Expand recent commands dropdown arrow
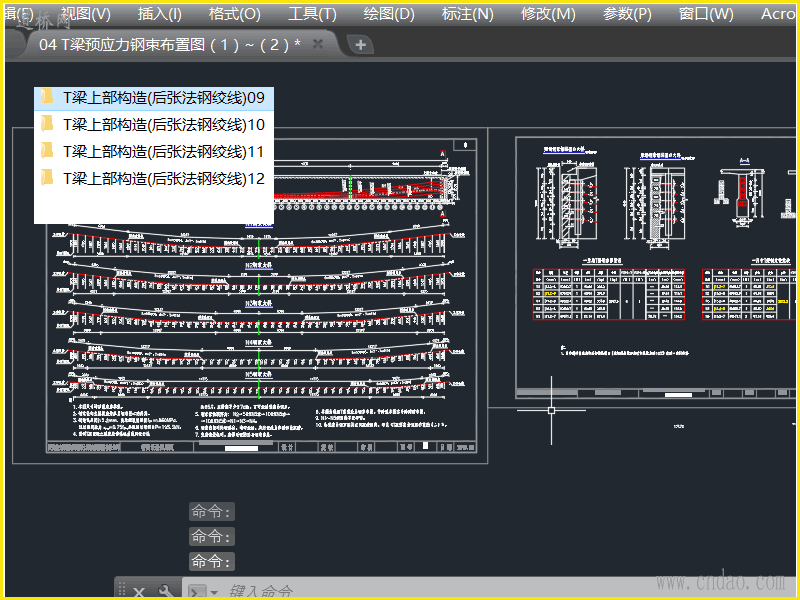The height and width of the screenshot is (600, 800). (x=214, y=592)
